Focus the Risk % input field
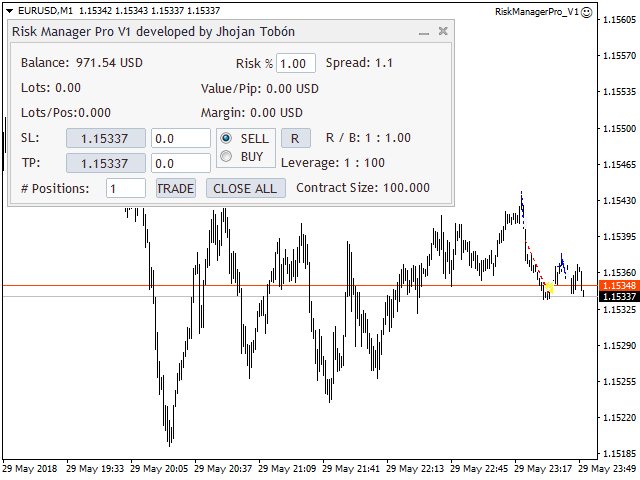 [296, 63]
